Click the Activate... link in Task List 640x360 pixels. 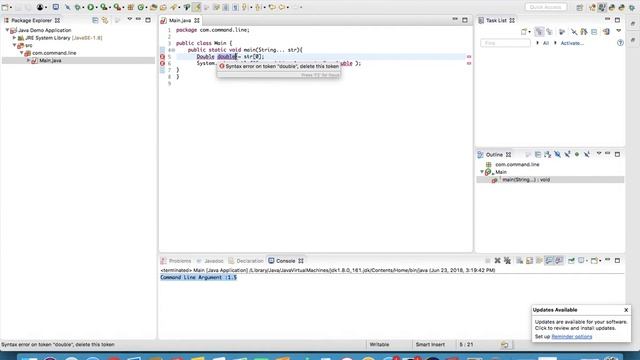tap(572, 43)
